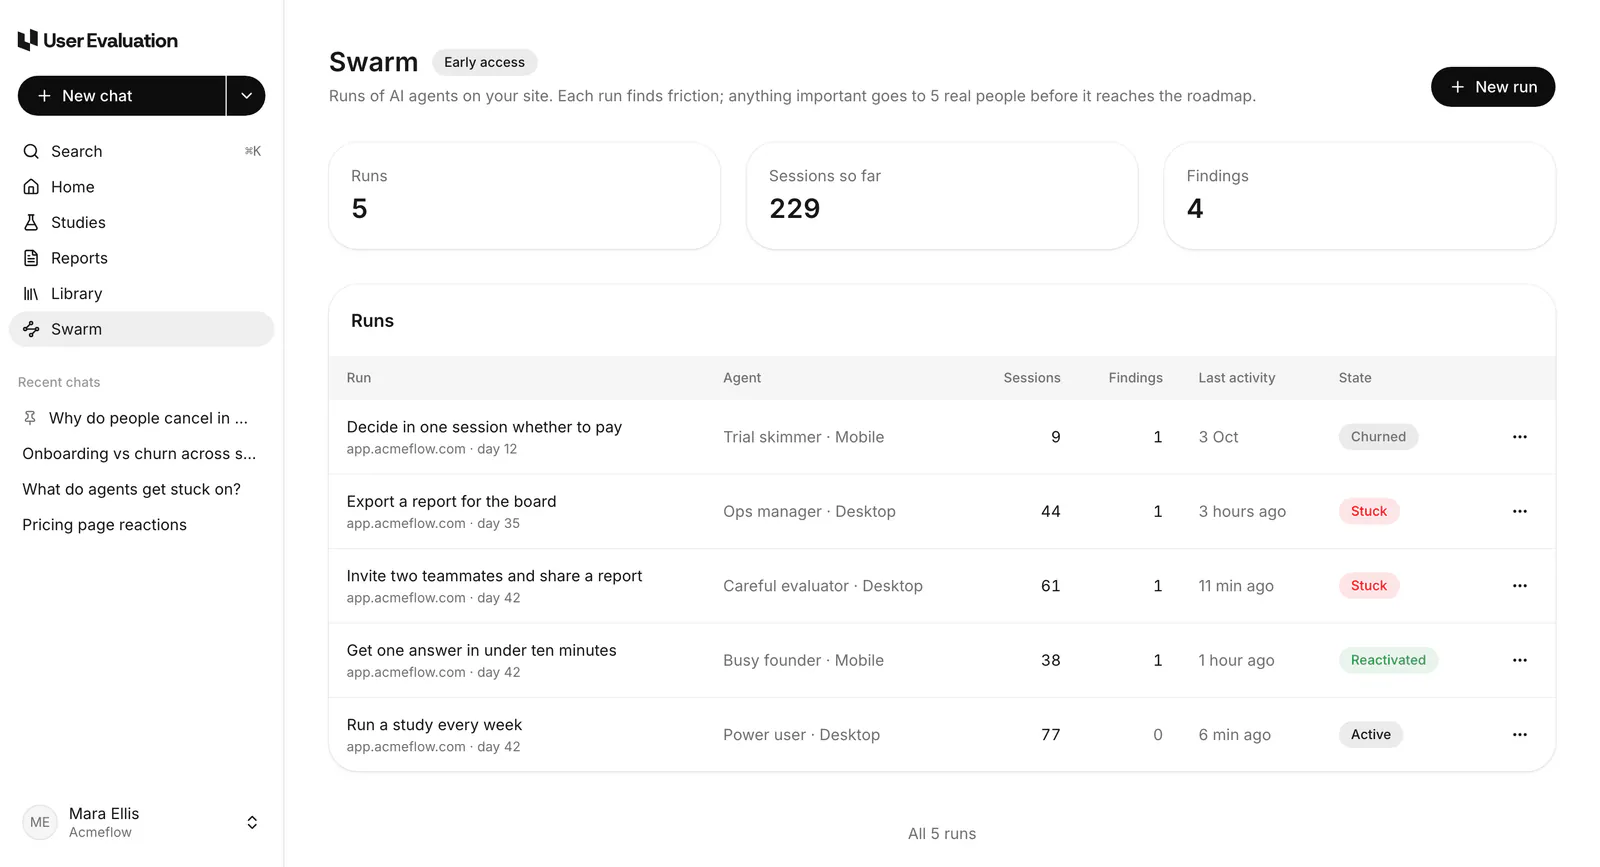
Task: Go to the Reports page
Action: point(141,258)
